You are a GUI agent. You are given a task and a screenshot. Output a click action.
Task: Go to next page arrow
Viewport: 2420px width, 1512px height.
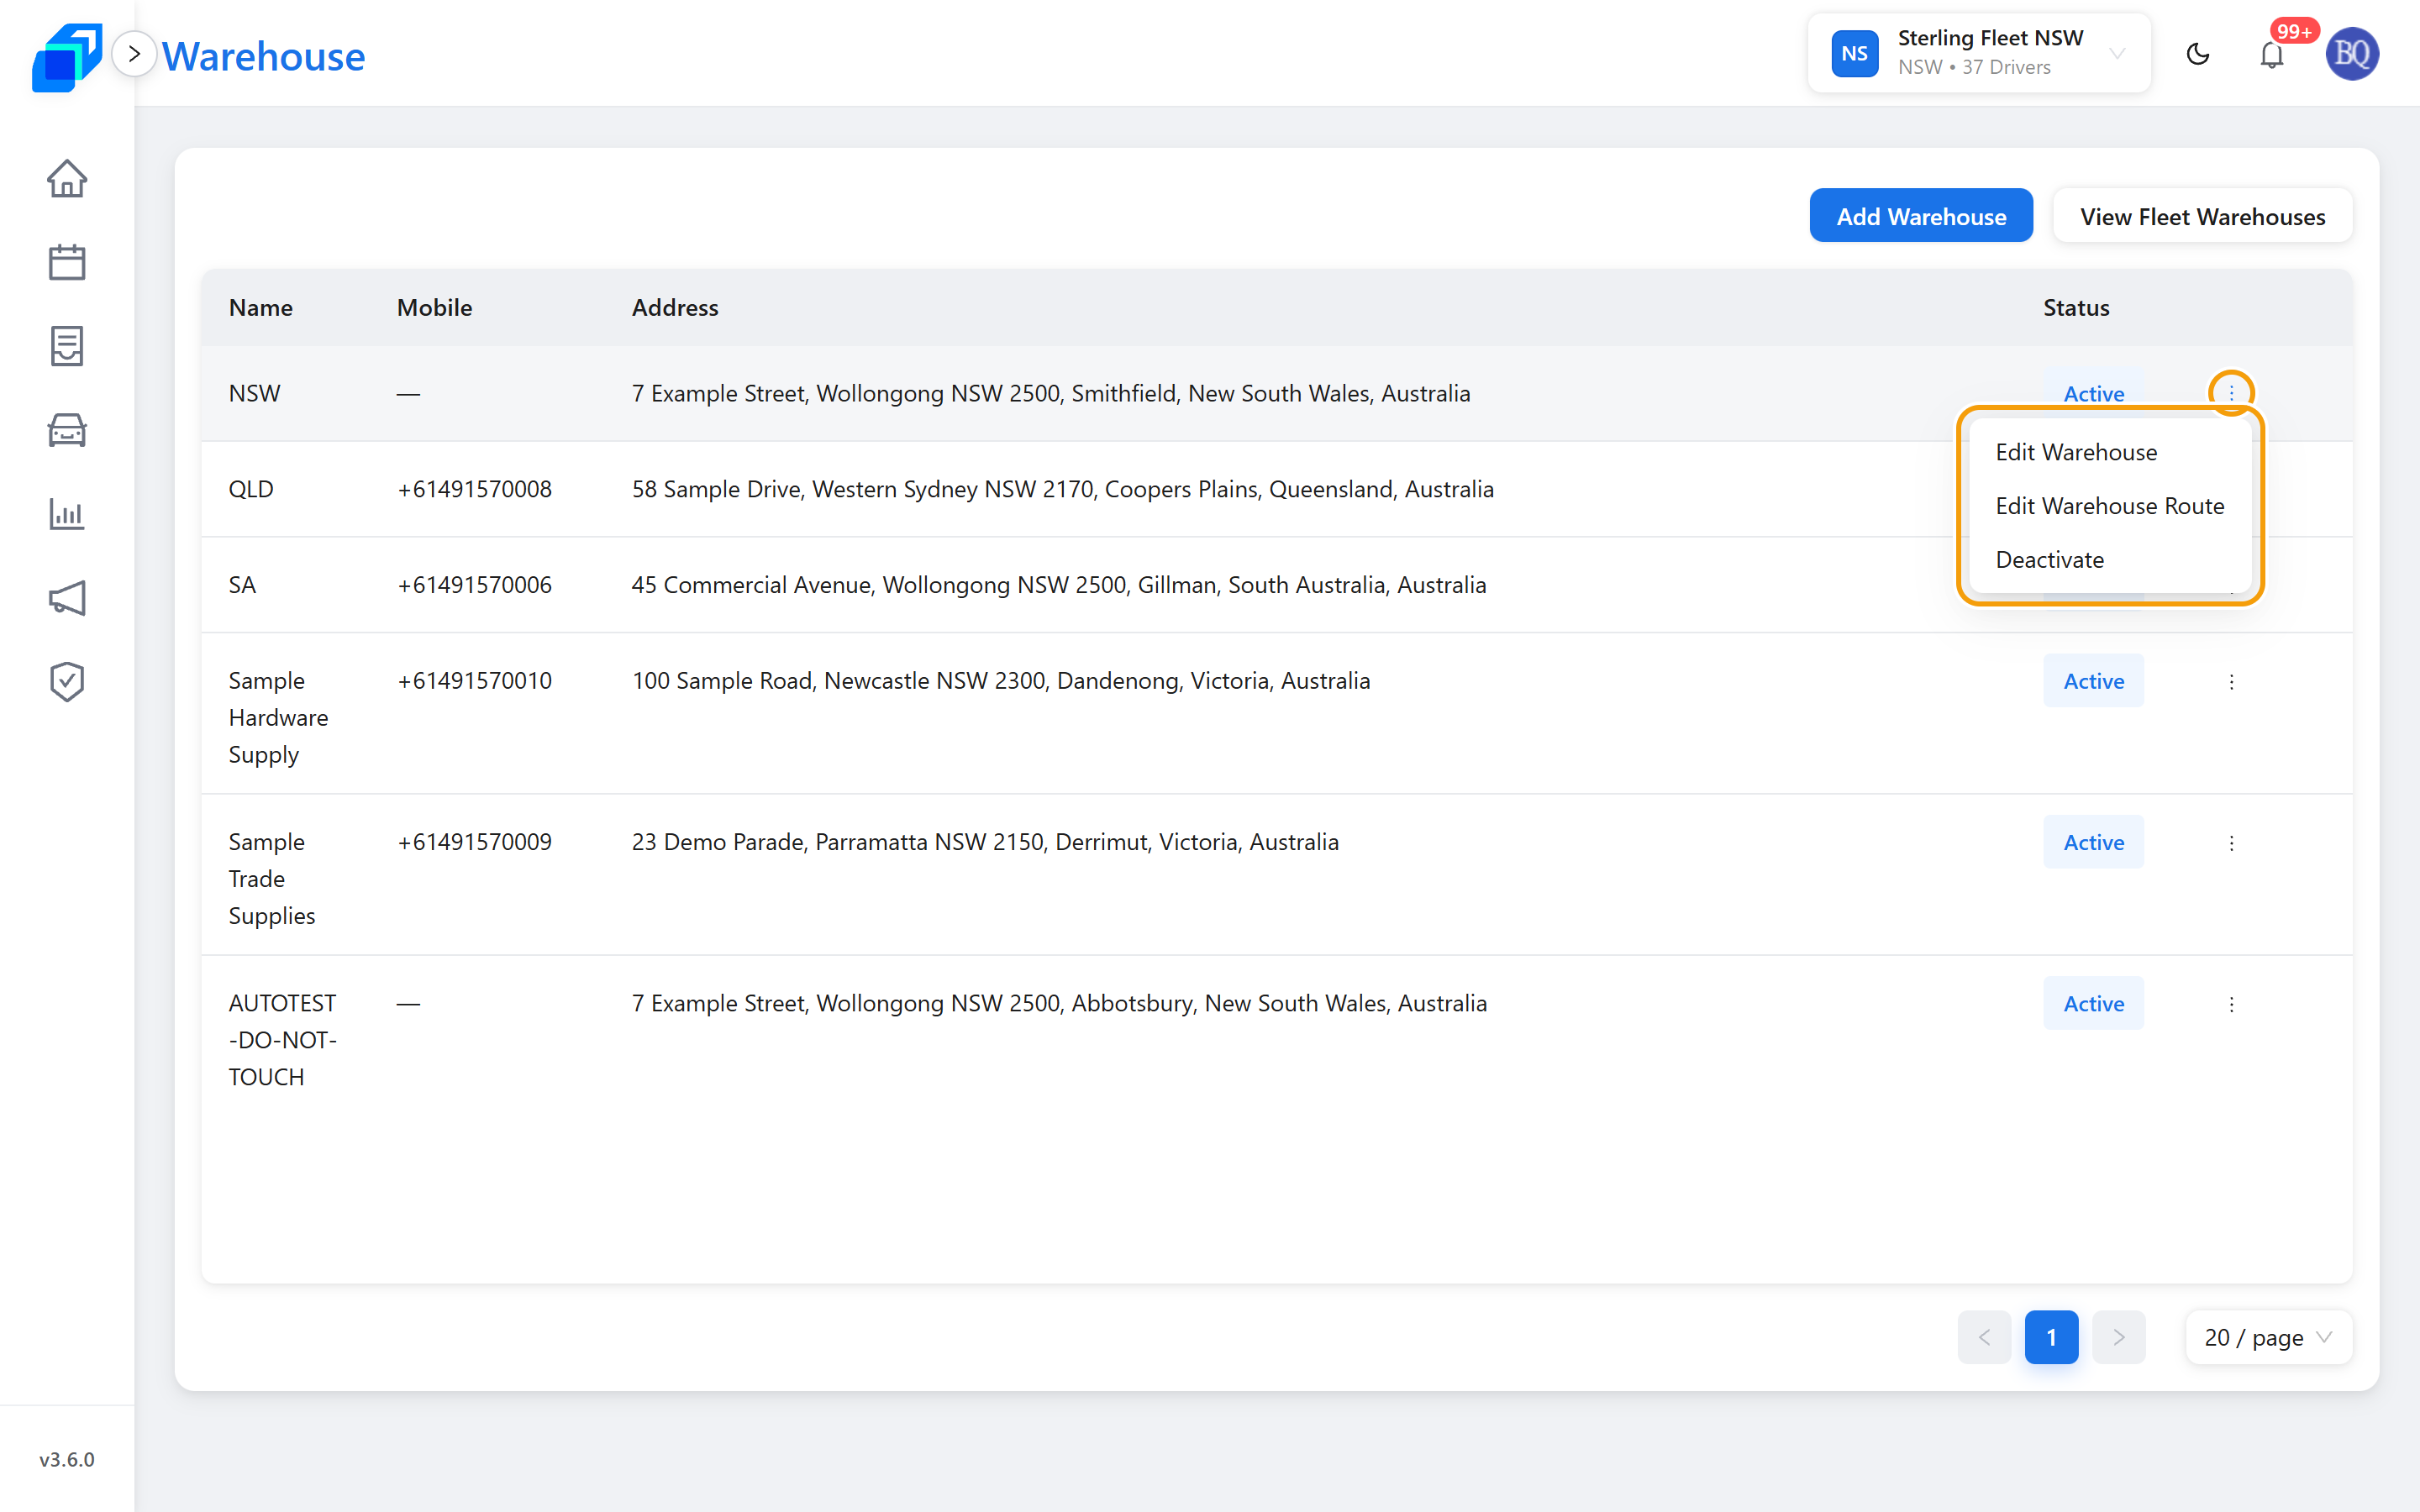[2118, 1337]
